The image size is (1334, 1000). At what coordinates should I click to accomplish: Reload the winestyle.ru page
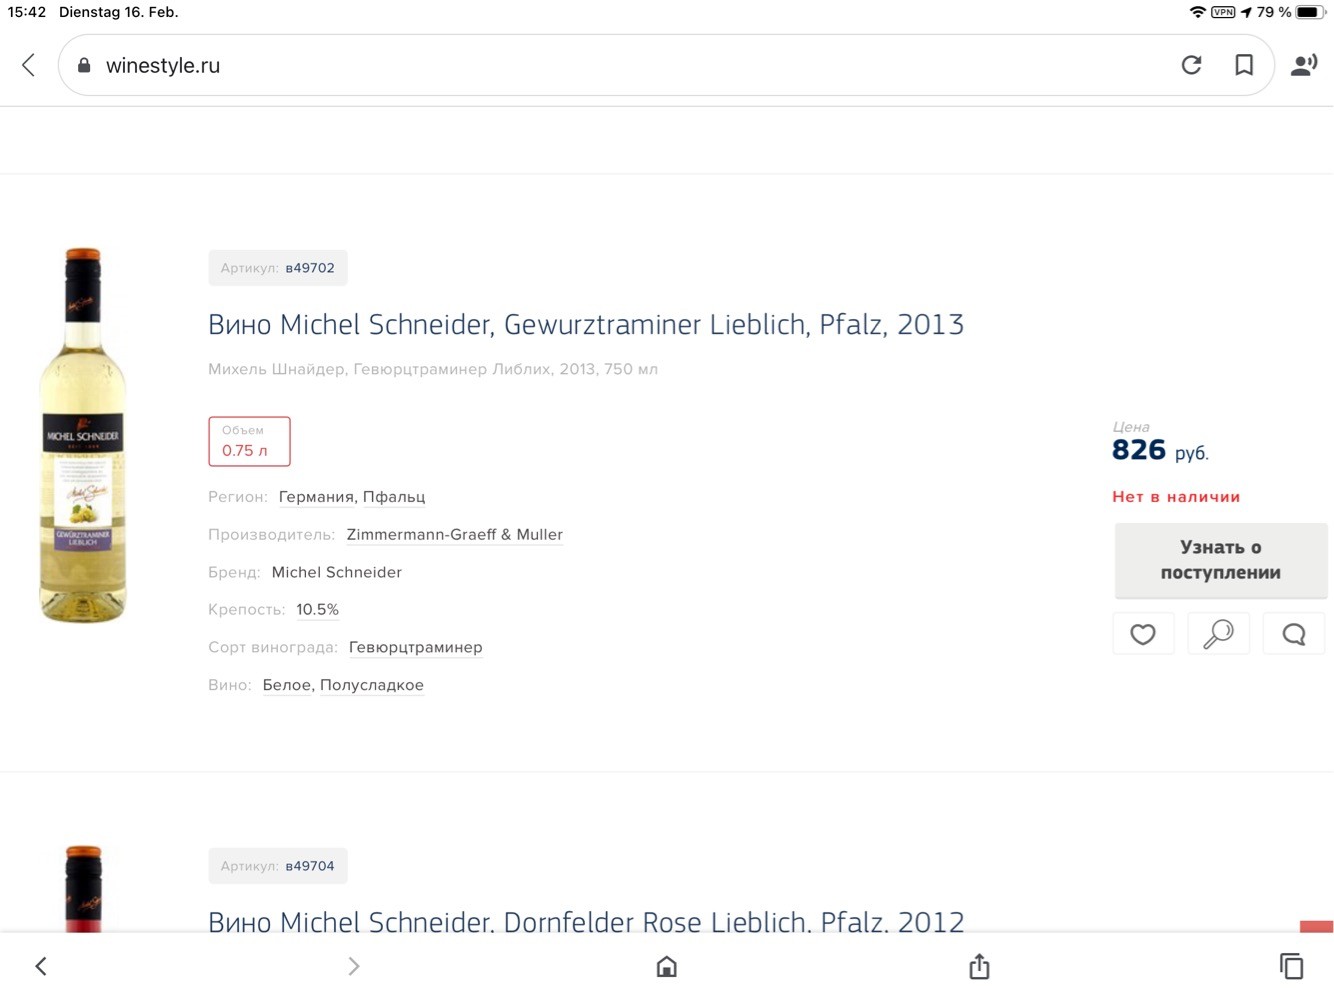(1191, 65)
